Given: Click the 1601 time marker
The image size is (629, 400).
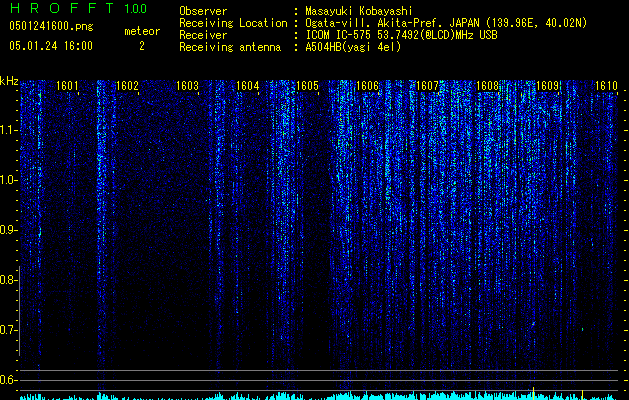Looking at the screenshot, I should (x=67, y=86).
